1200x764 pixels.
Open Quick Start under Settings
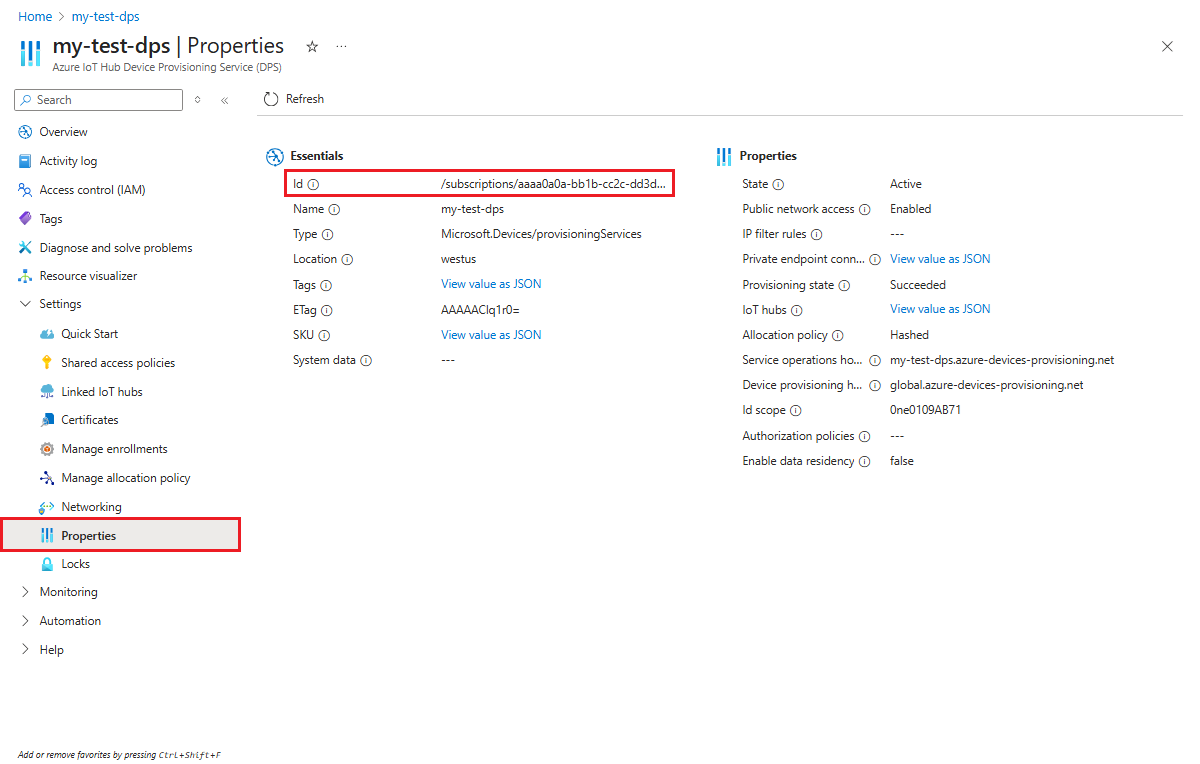90,333
